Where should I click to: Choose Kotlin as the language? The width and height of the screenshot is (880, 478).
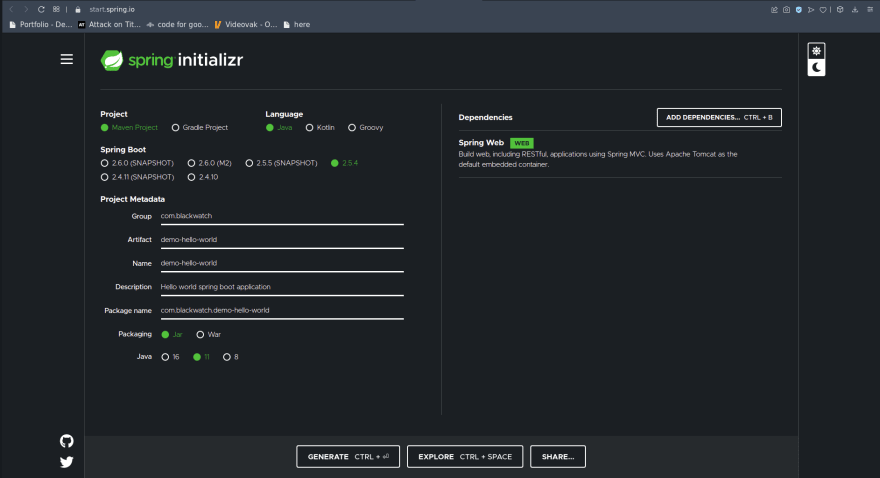(320, 128)
